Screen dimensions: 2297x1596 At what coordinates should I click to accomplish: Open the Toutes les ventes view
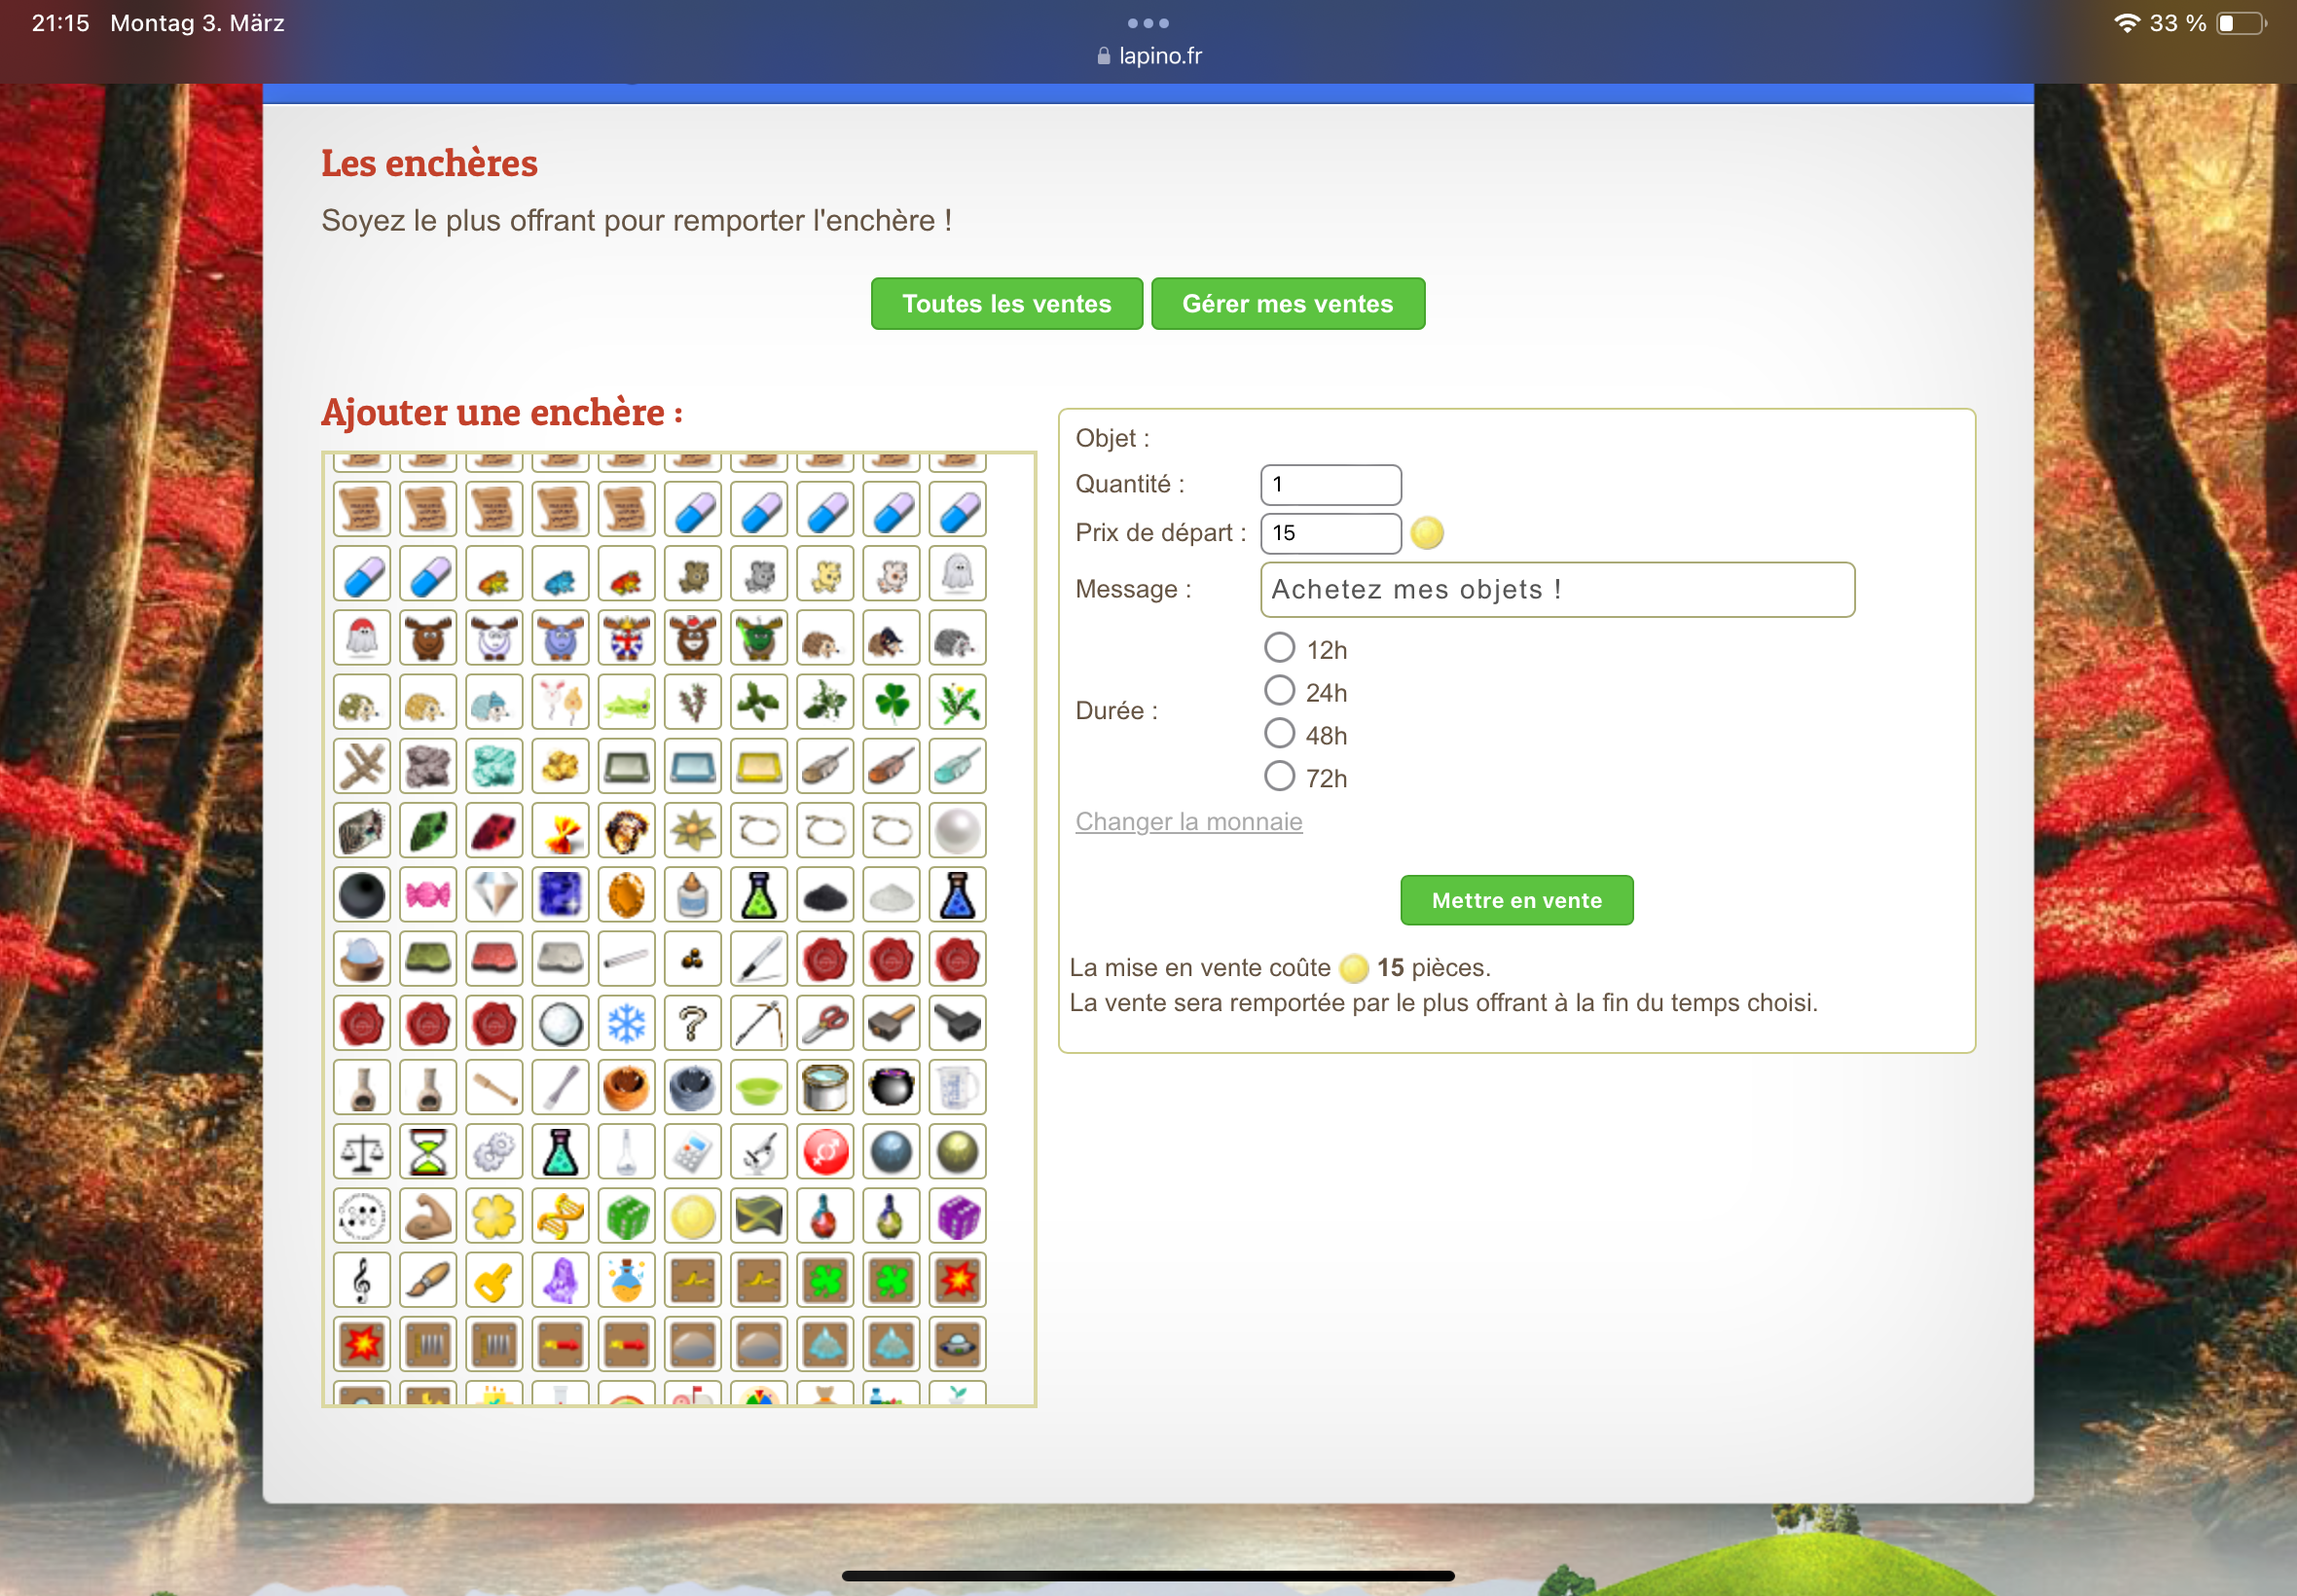coord(1006,304)
